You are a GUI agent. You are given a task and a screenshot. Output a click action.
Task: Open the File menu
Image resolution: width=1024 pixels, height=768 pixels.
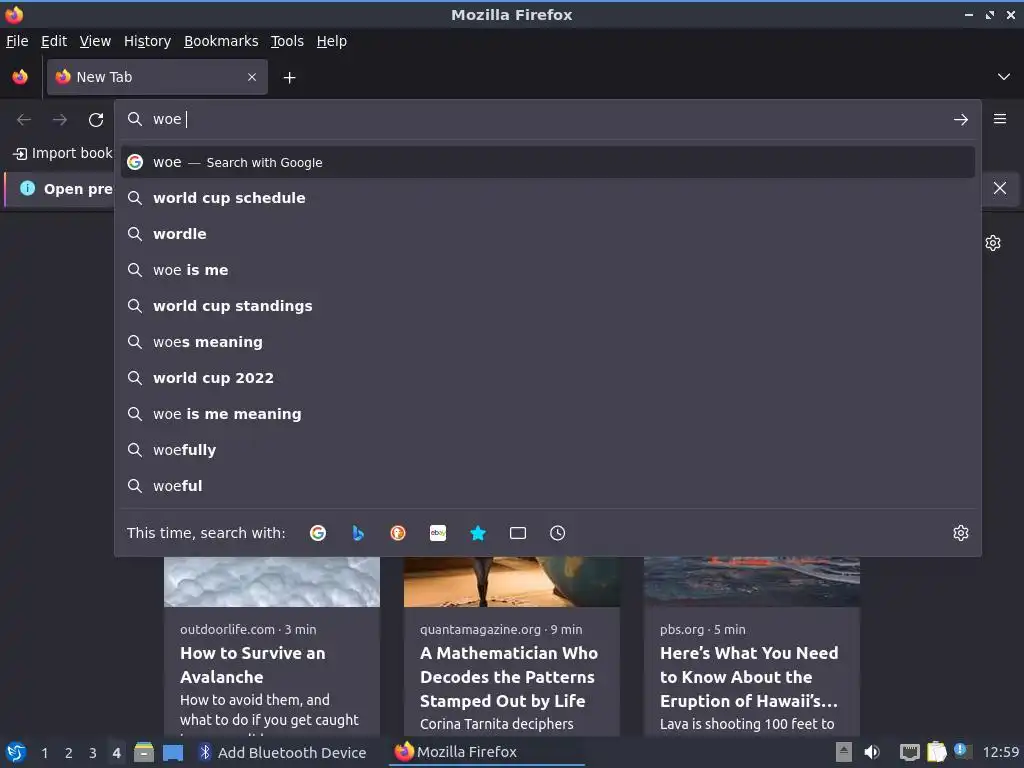[x=17, y=41]
